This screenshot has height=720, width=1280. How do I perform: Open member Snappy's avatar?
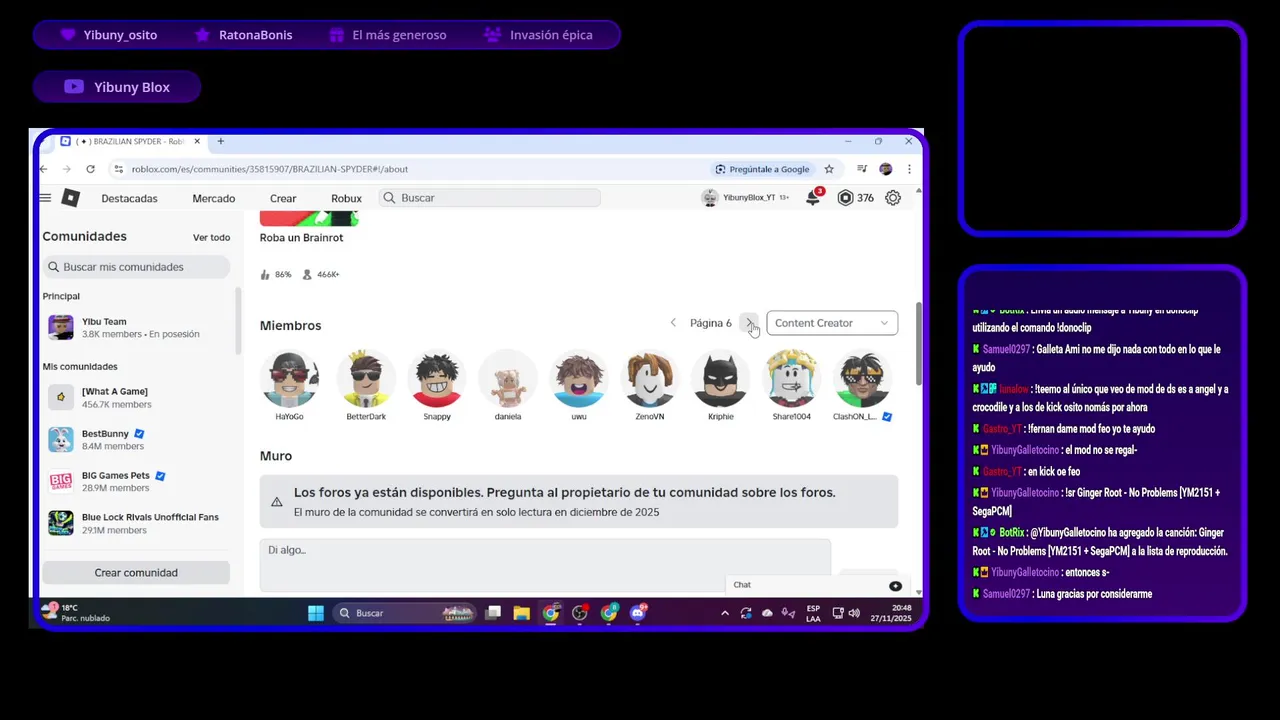click(x=437, y=379)
